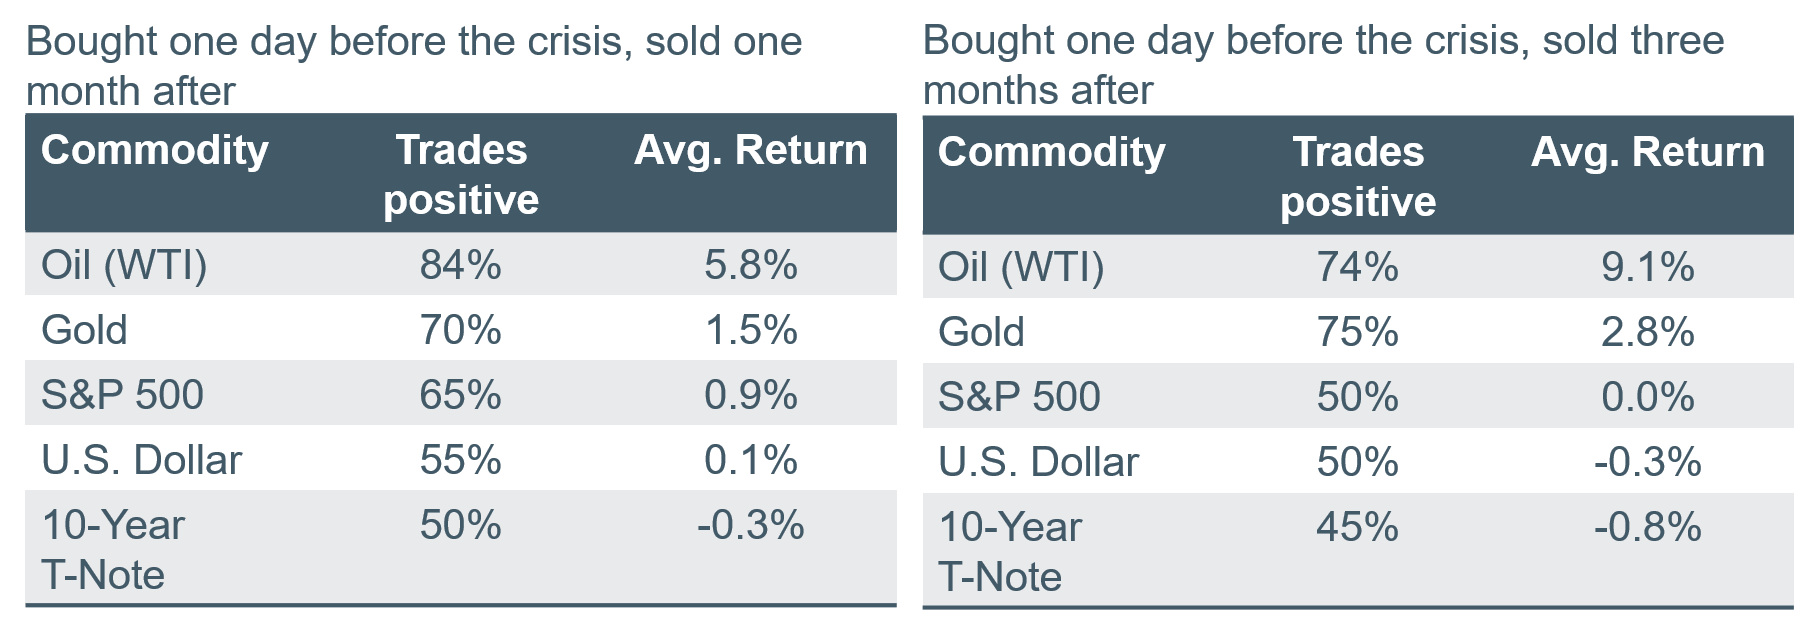This screenshot has height=626, width=1796.
Task: Select 10-Year T-Note in left table
Action: pos(113,550)
